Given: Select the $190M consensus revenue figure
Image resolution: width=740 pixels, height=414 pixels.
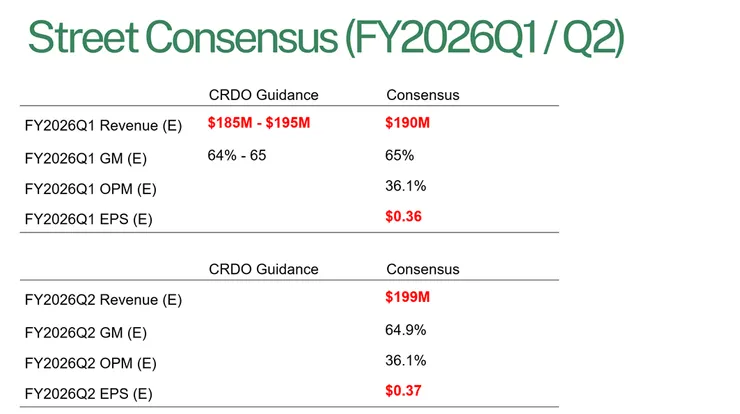Looking at the screenshot, I should [407, 123].
